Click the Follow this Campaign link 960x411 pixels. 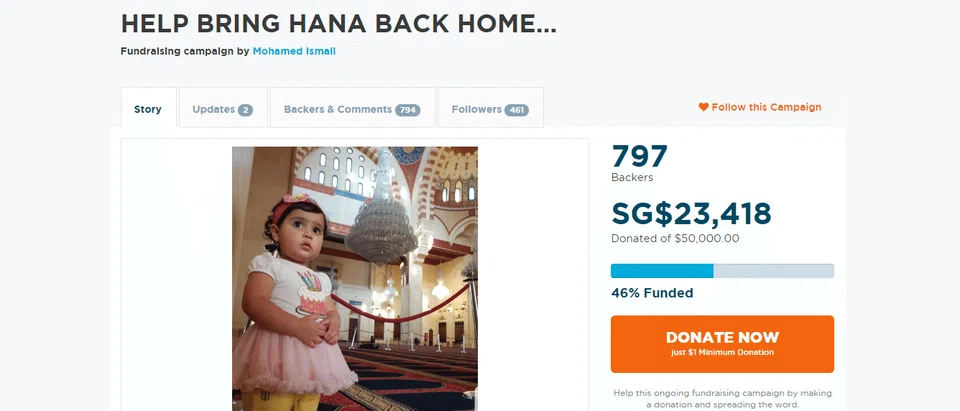click(760, 107)
